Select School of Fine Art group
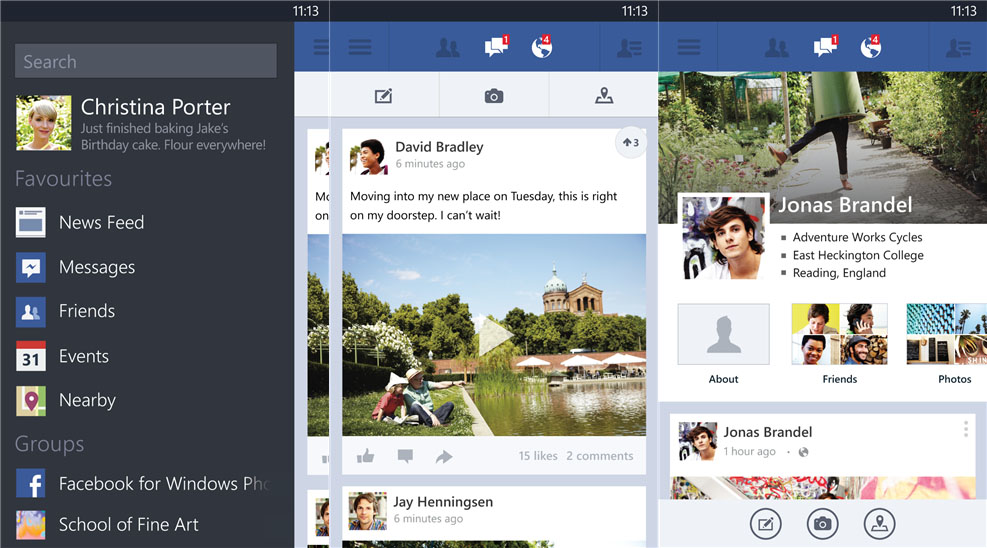The width and height of the screenshot is (987, 548). (128, 525)
